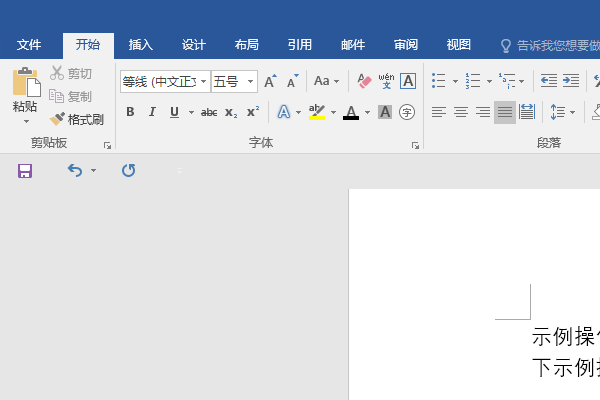Undo the last action
The width and height of the screenshot is (600, 400).
click(x=75, y=171)
